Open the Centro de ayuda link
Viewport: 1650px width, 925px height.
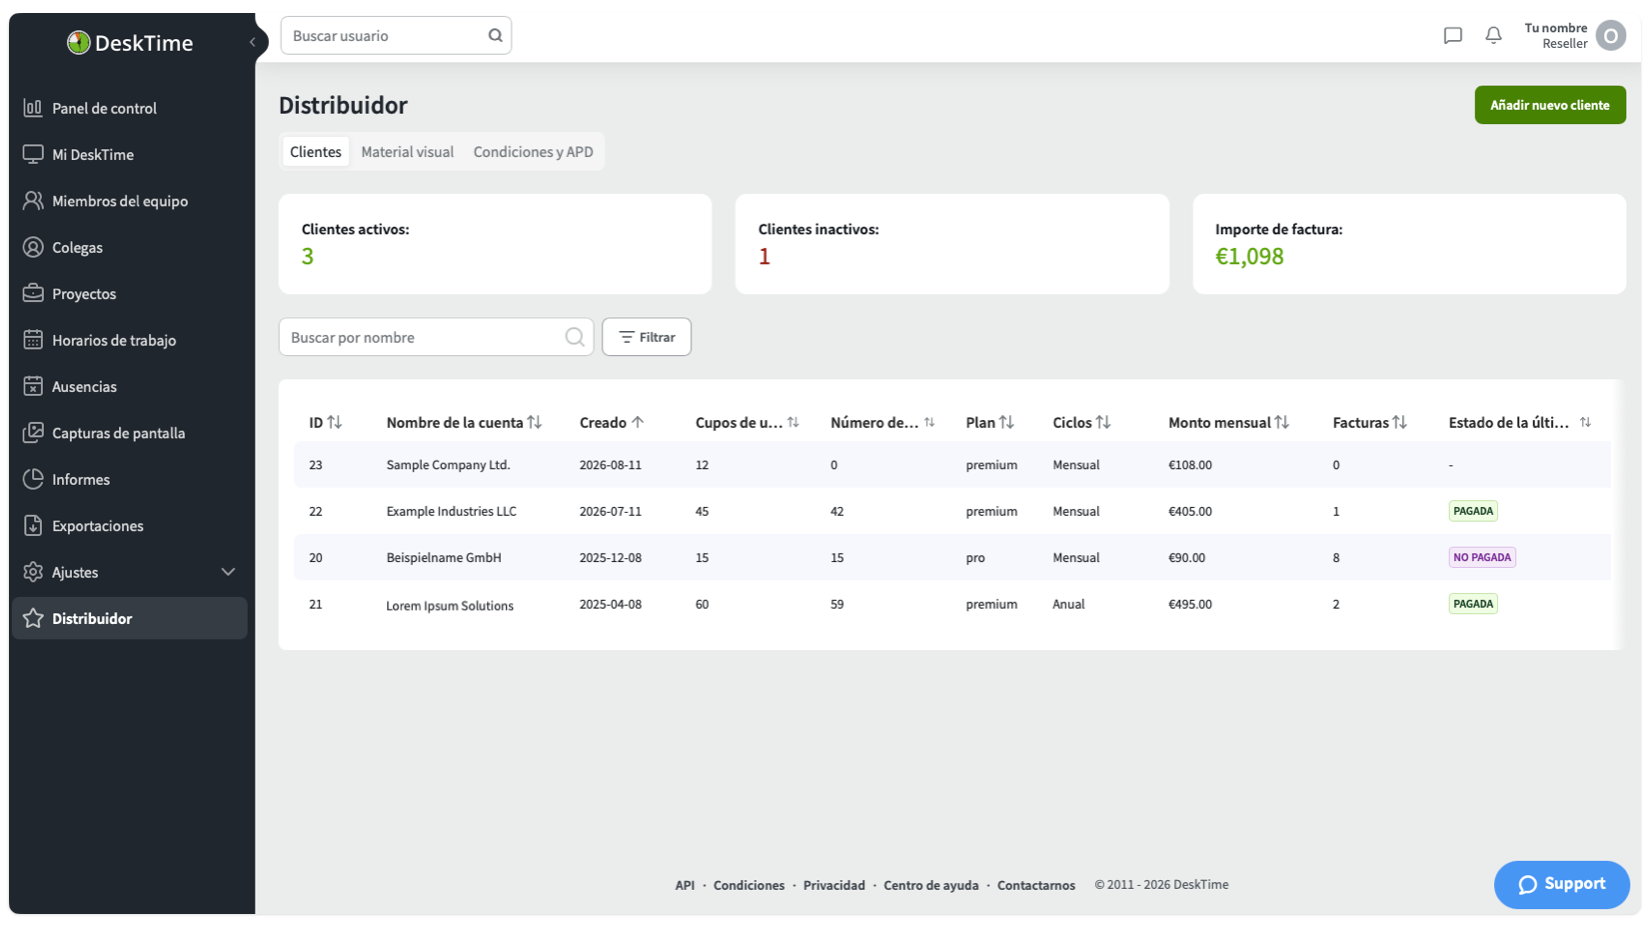pyautogui.click(x=931, y=885)
